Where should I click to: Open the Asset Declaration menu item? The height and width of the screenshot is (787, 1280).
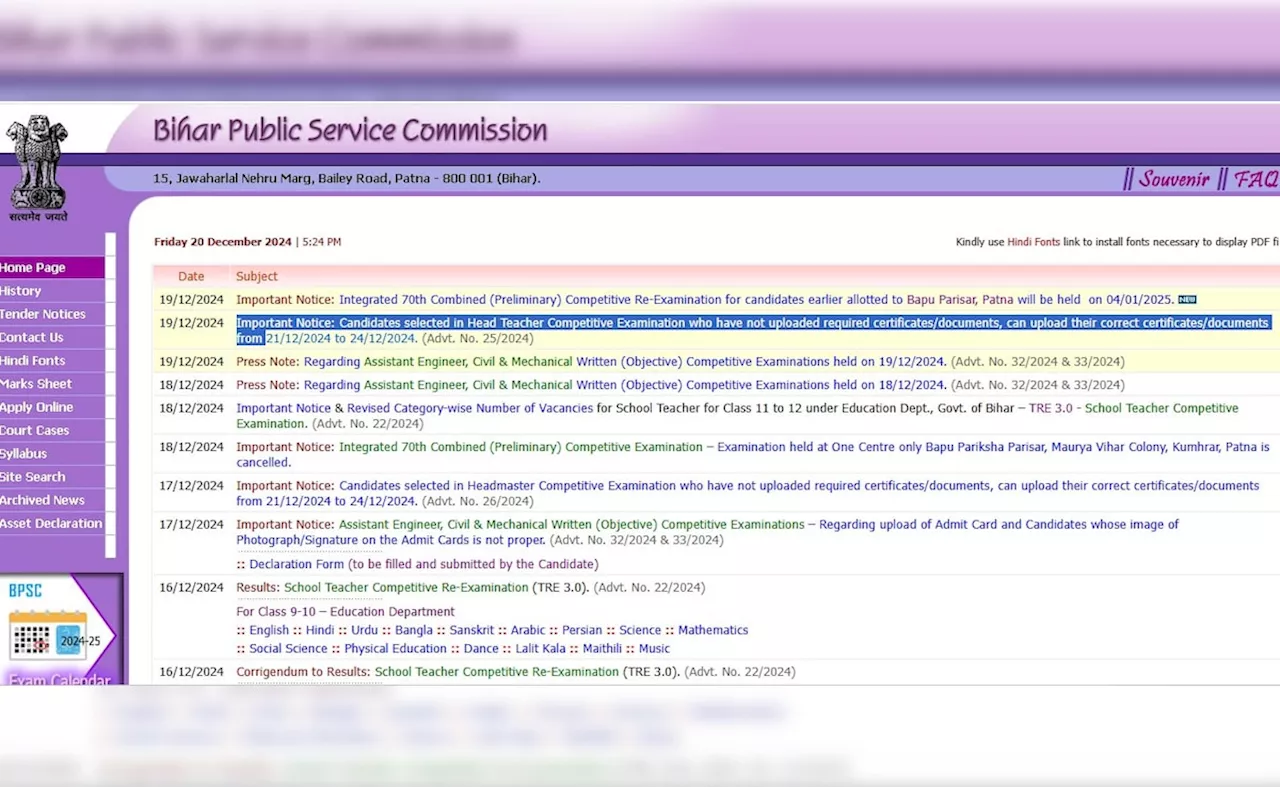pos(52,523)
